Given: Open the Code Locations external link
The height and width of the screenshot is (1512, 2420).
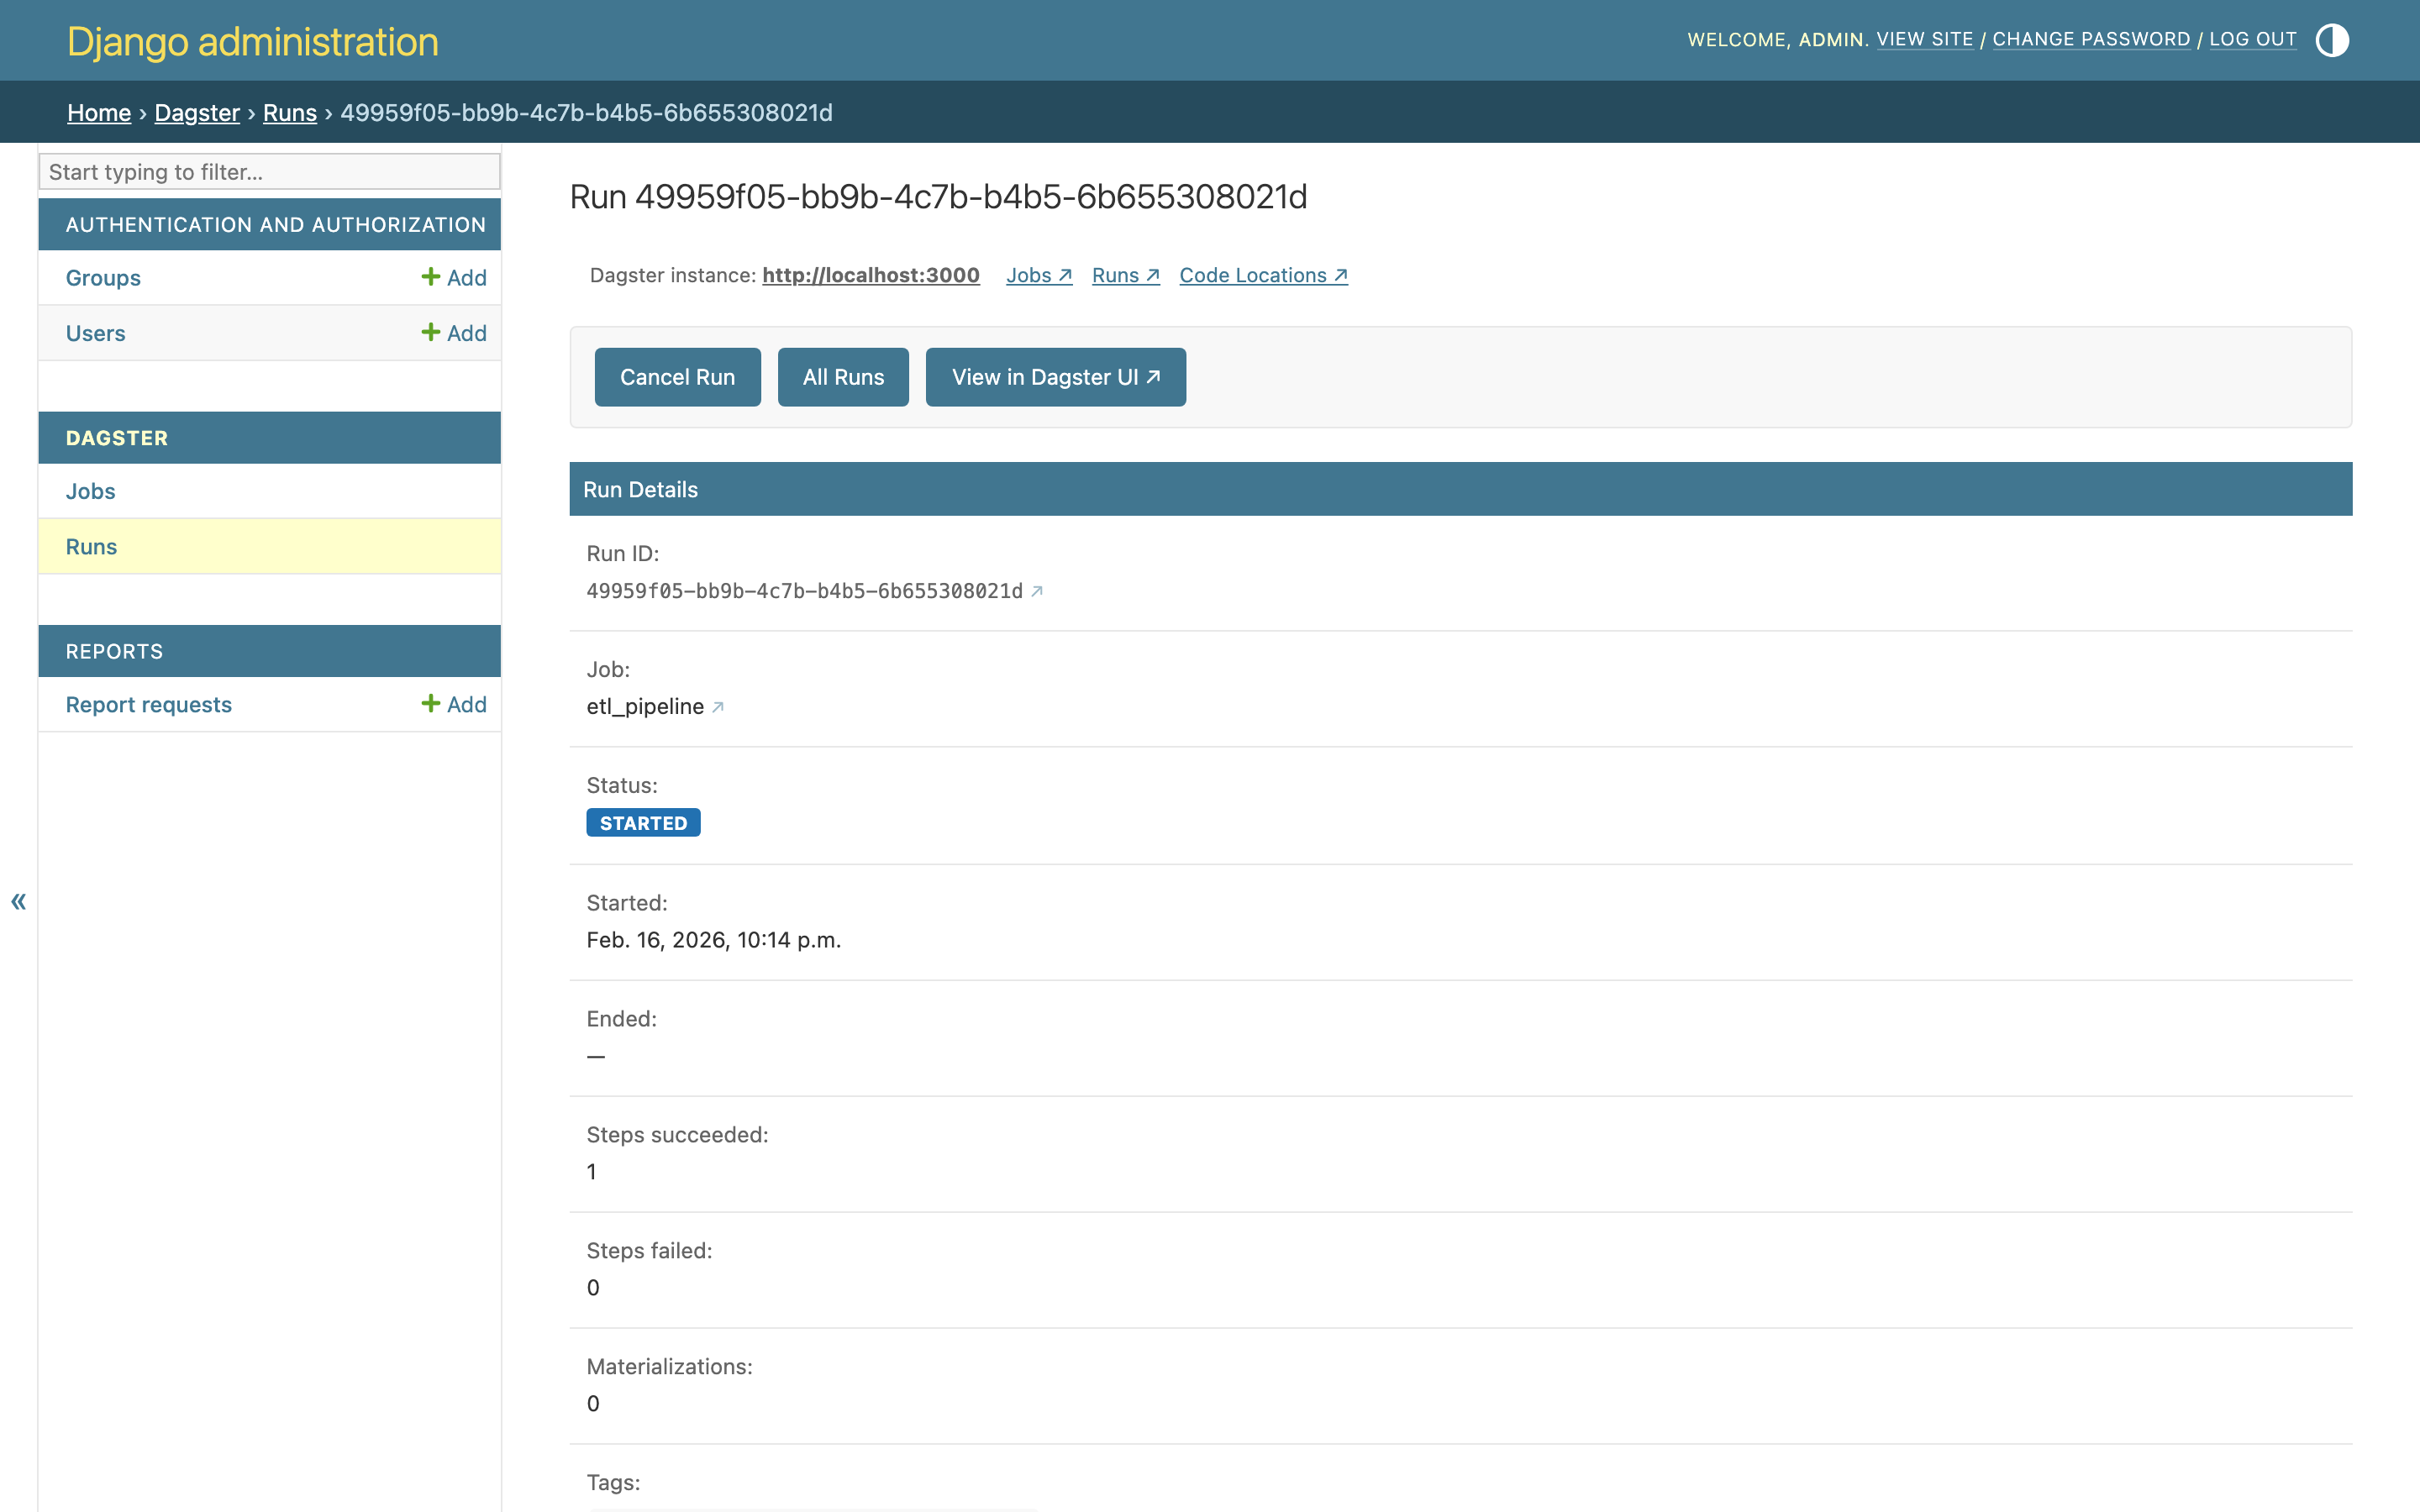Looking at the screenshot, I should [x=1264, y=275].
